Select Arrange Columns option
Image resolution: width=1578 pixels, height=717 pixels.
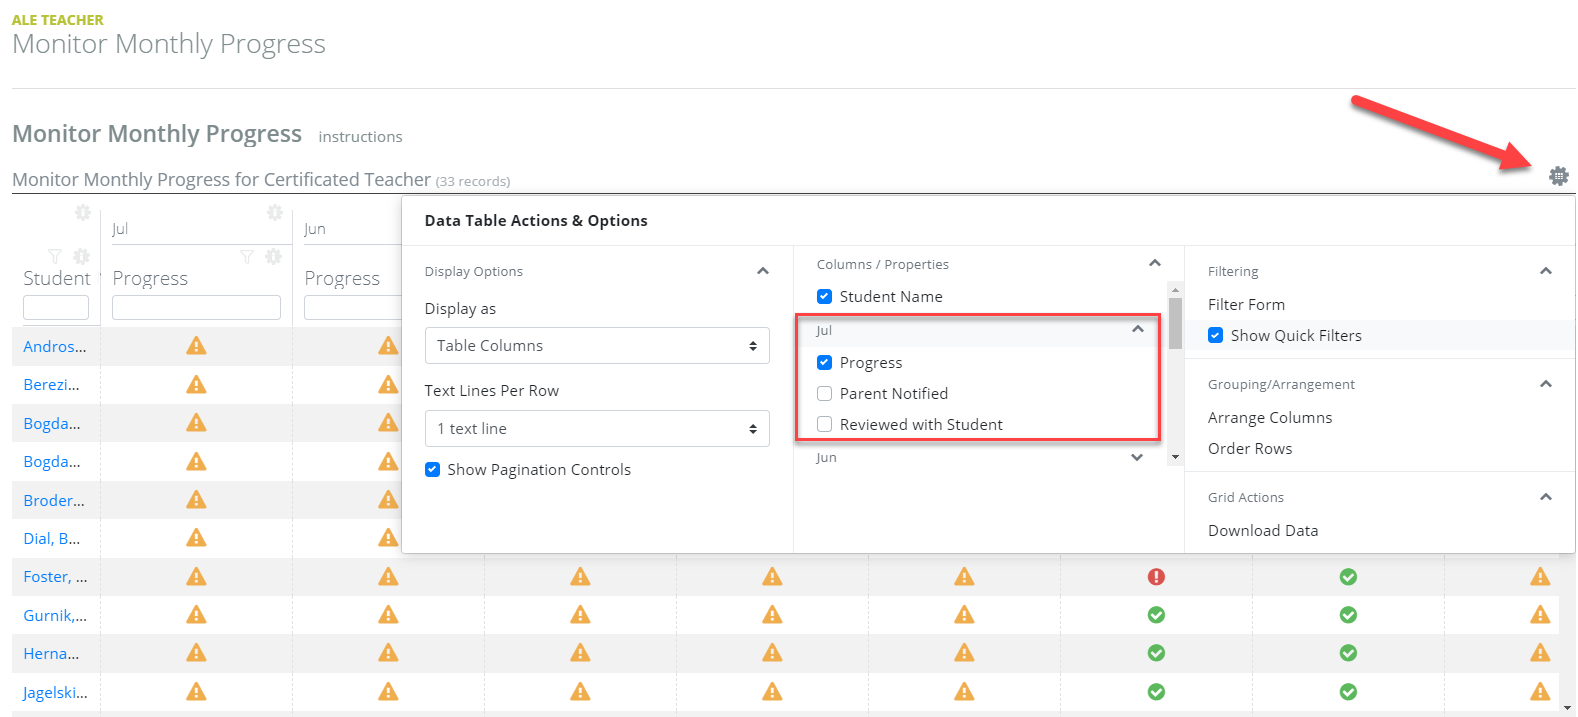click(1269, 417)
